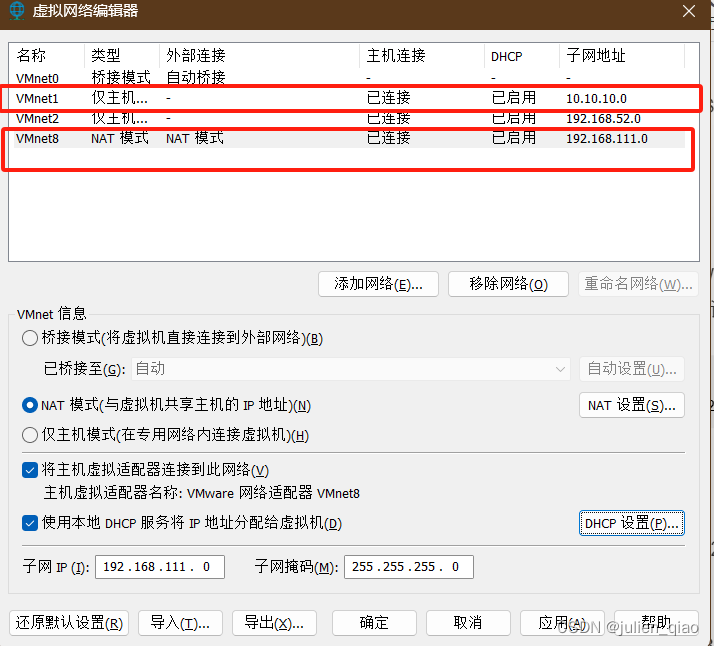This screenshot has width=714, height=646.
Task: Sort by 子网地址 column header
Action: click(622, 56)
